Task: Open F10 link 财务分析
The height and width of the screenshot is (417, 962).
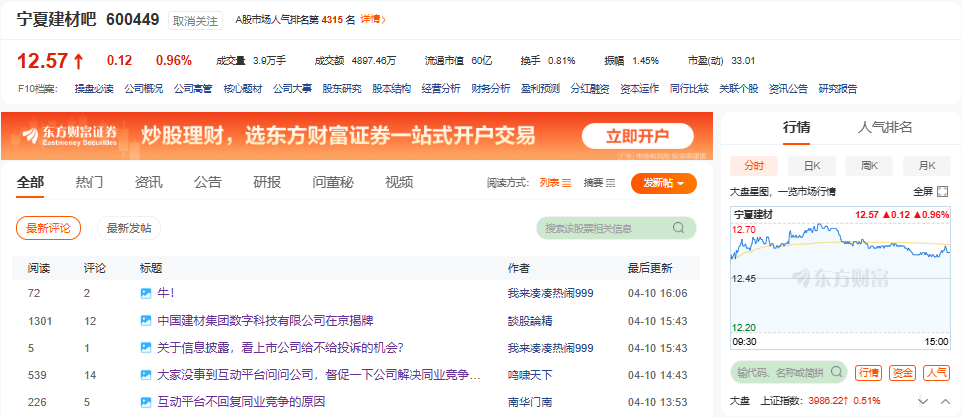Action: (x=491, y=89)
